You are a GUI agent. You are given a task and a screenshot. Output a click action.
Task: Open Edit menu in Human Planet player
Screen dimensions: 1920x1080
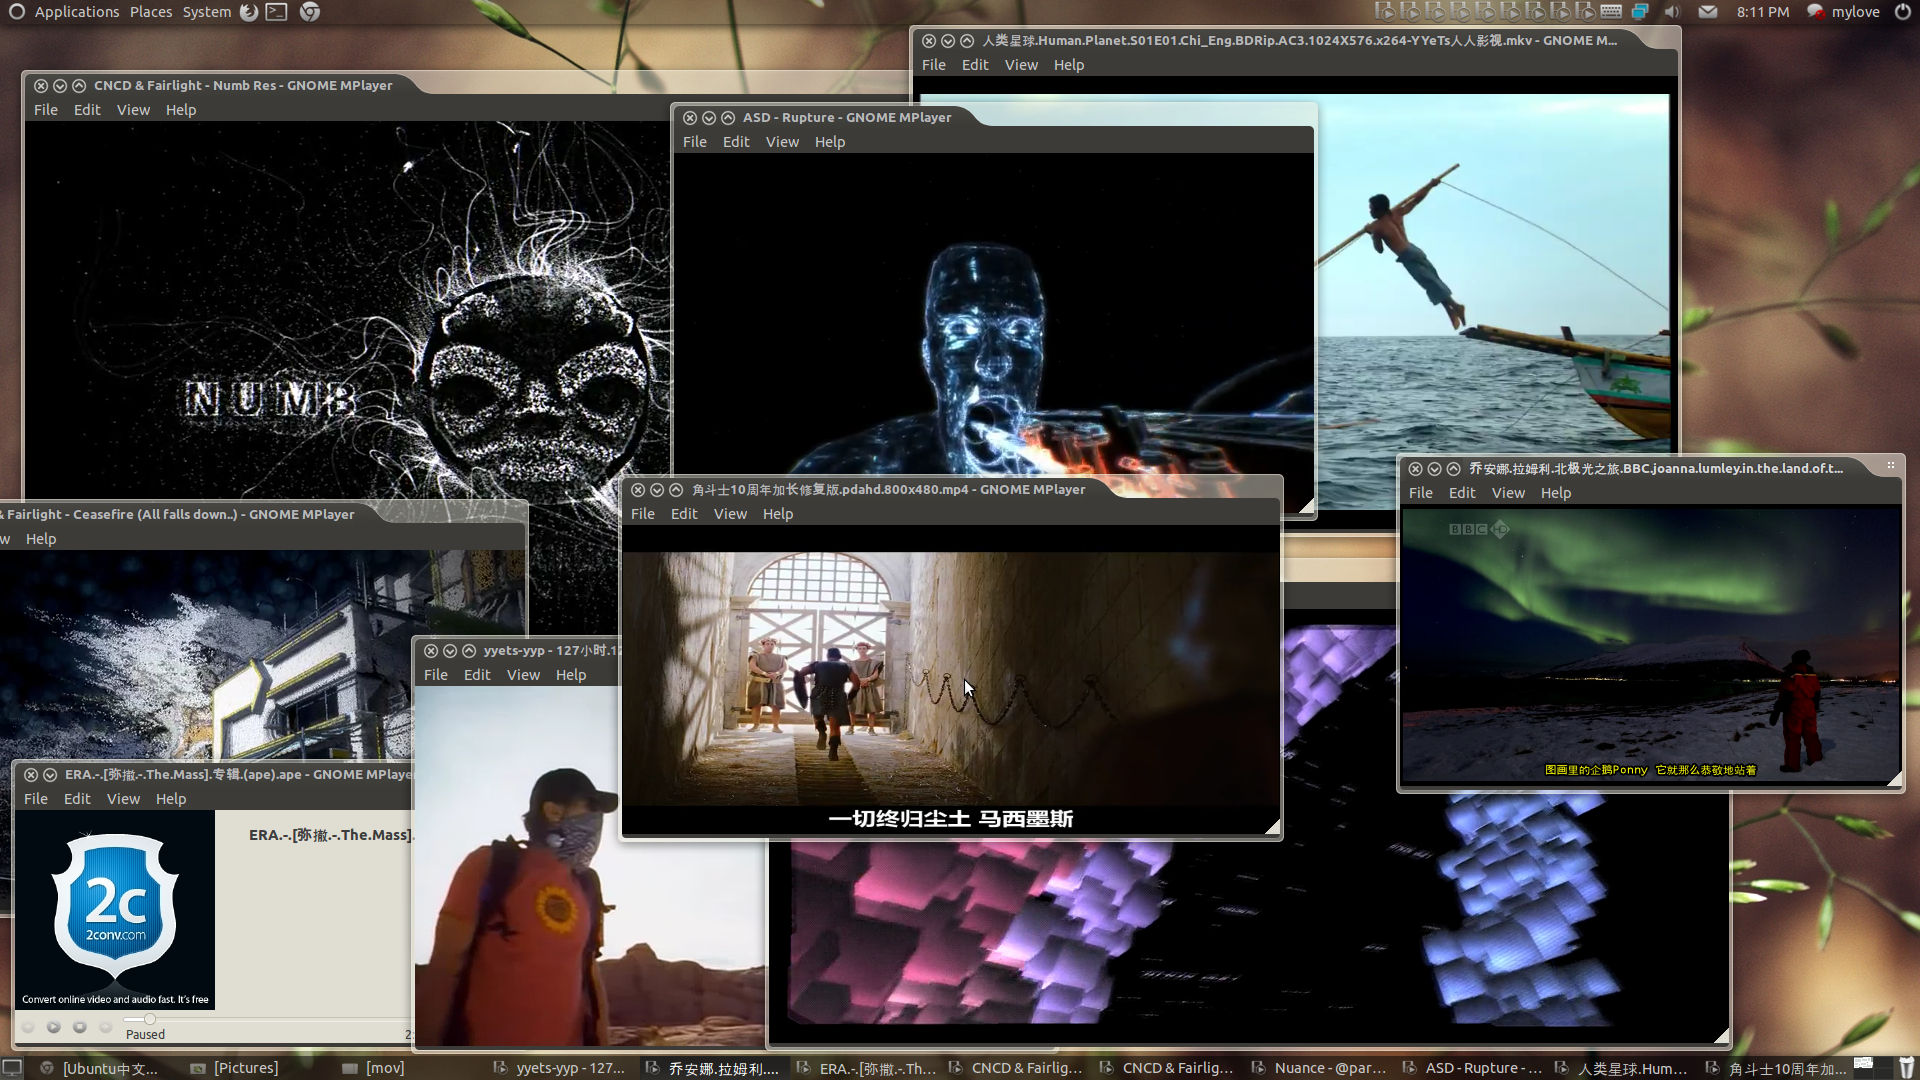(975, 65)
